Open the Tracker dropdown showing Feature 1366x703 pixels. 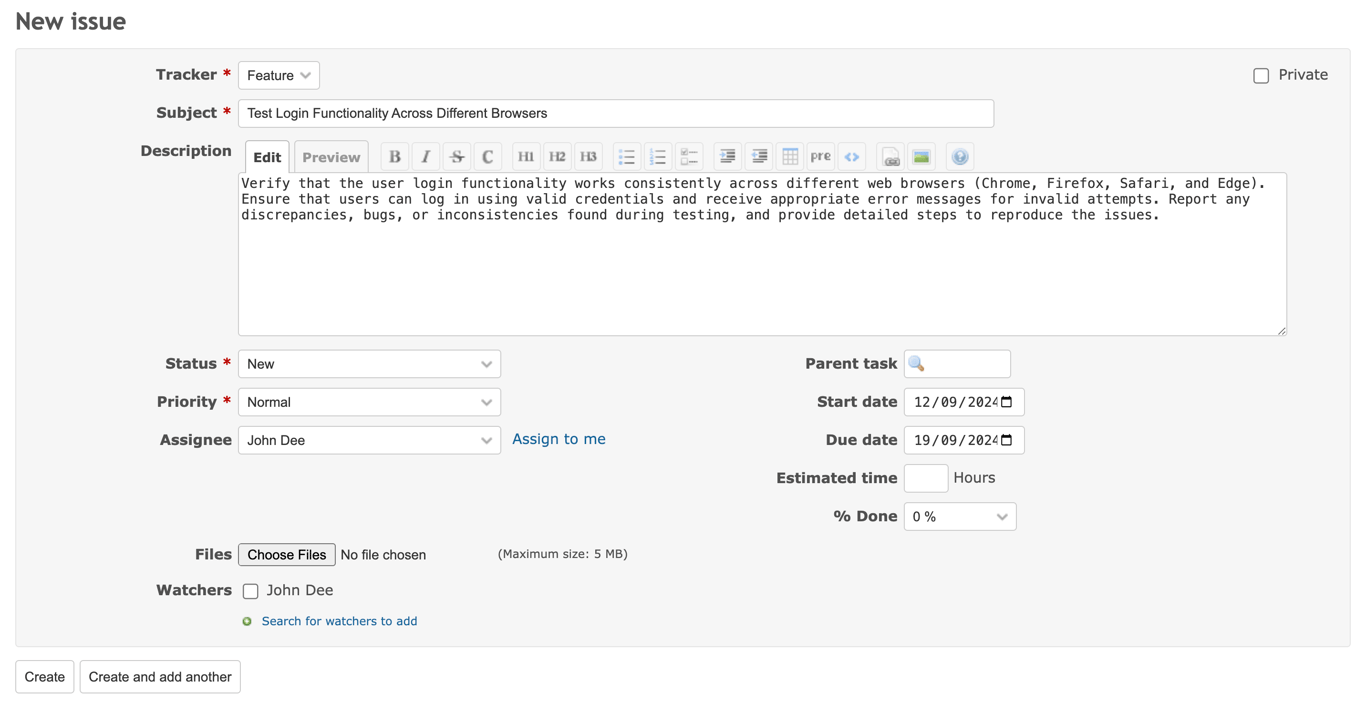pyautogui.click(x=278, y=75)
